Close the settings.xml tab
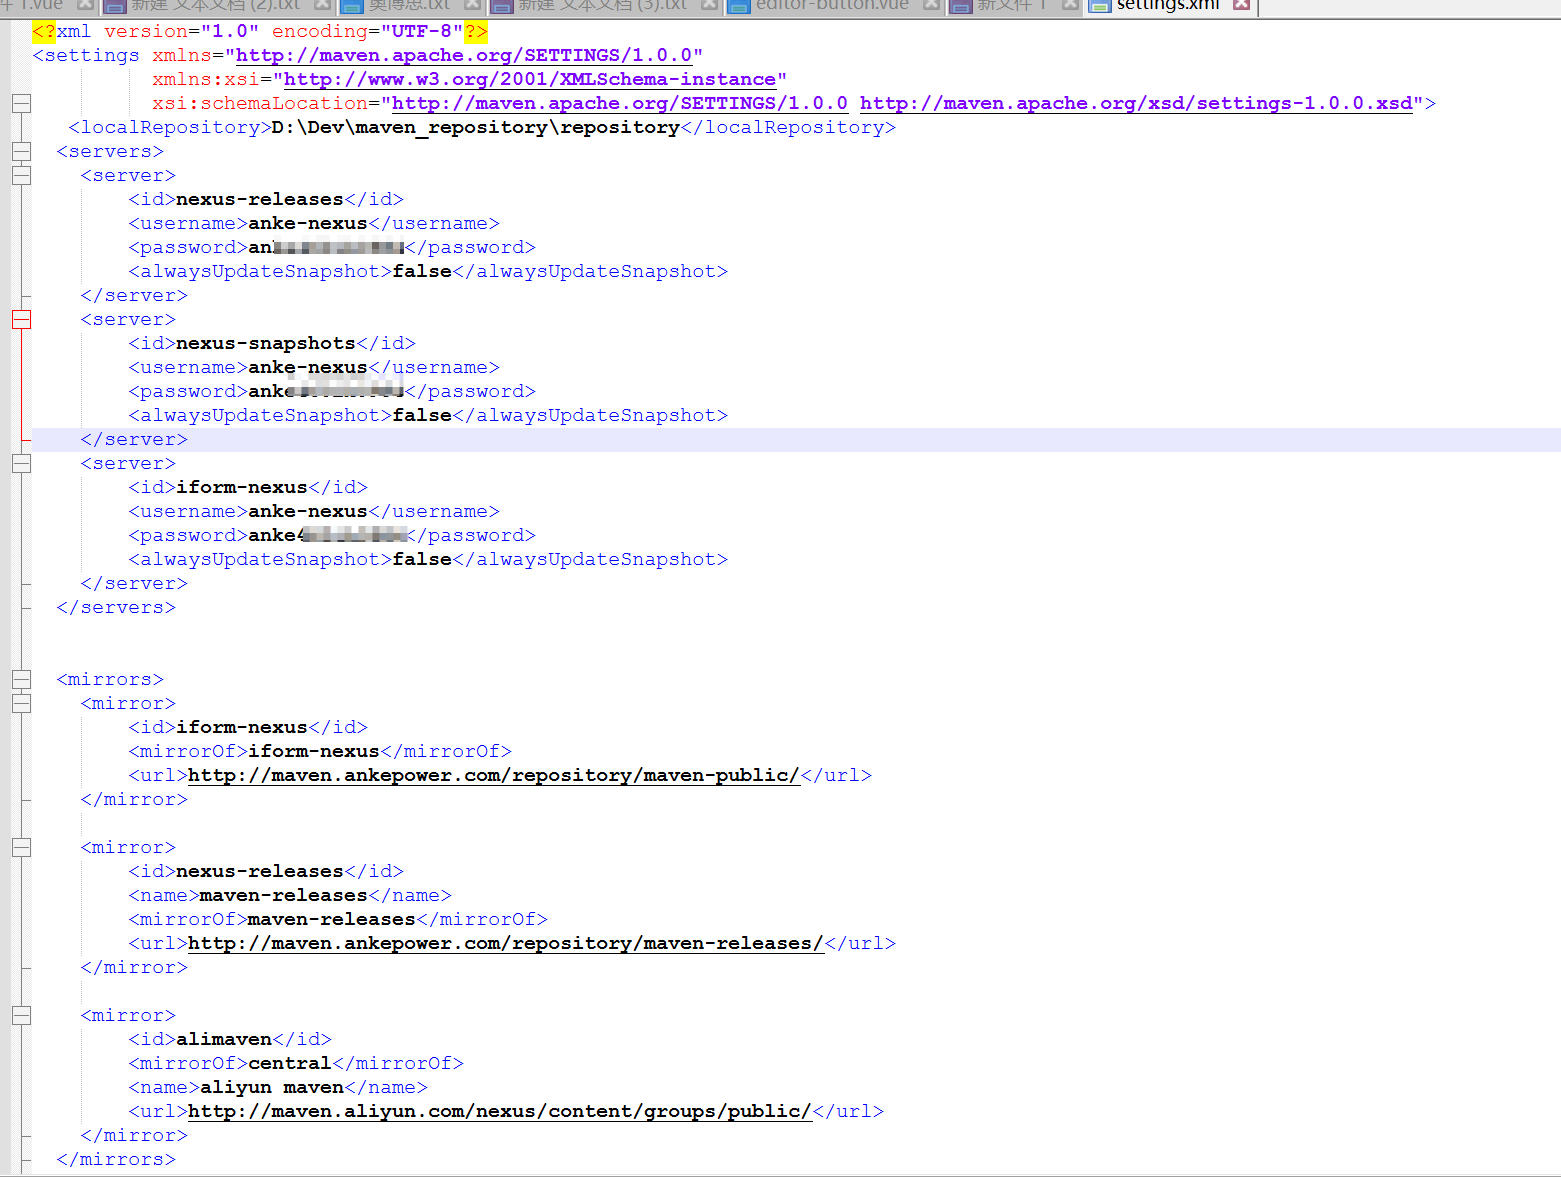The image size is (1561, 1177). 1241,5
